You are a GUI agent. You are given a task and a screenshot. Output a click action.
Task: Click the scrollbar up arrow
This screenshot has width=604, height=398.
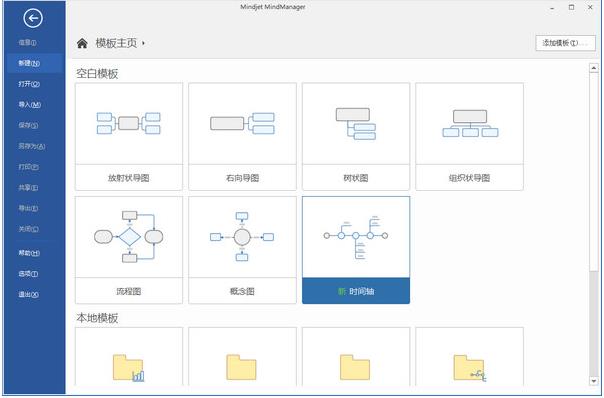pyautogui.click(x=594, y=68)
